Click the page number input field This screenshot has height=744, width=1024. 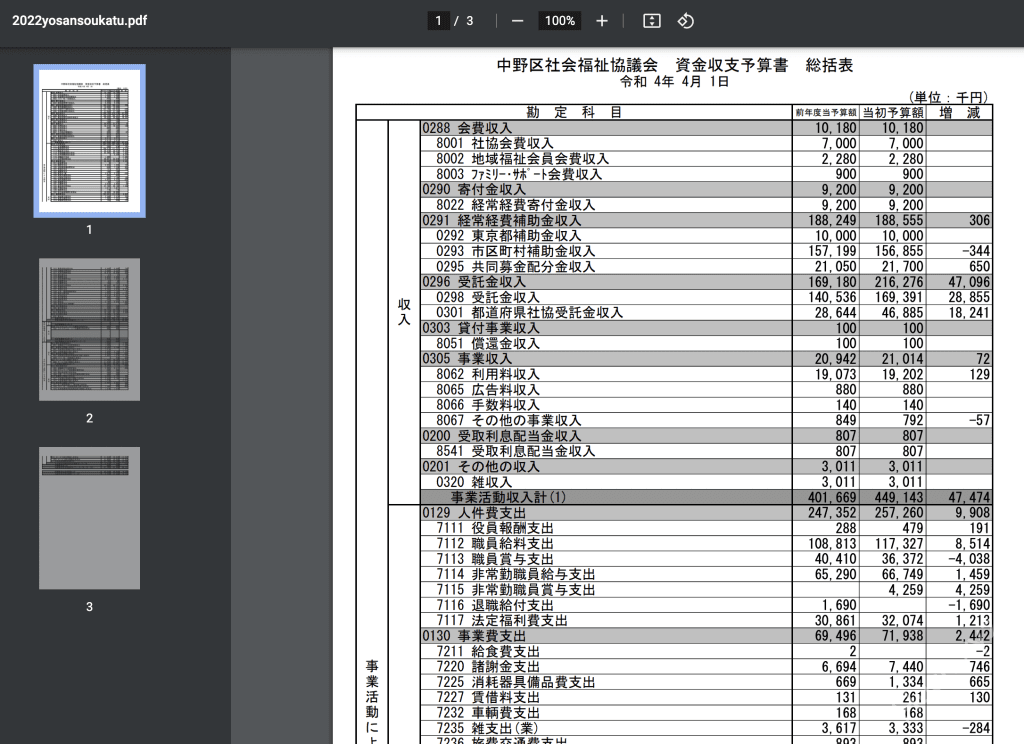coord(437,21)
